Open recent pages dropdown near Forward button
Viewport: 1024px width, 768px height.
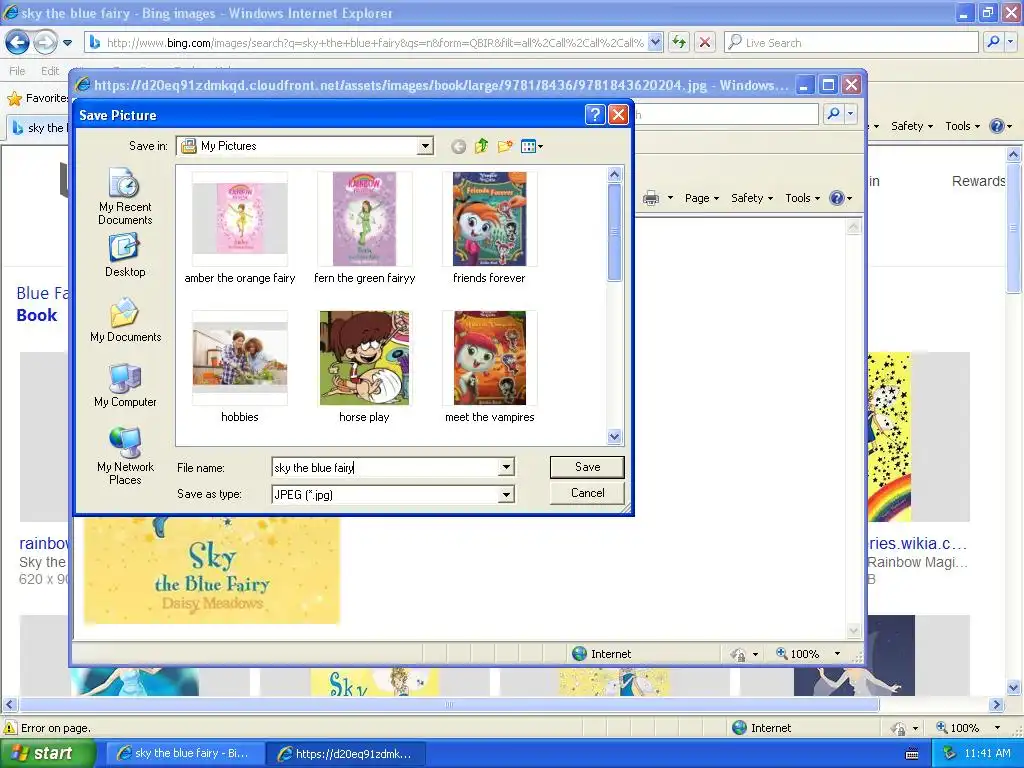point(67,43)
